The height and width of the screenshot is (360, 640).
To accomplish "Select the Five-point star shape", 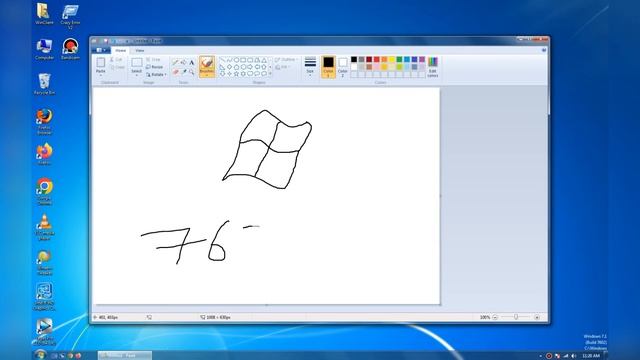I will 236,74.
